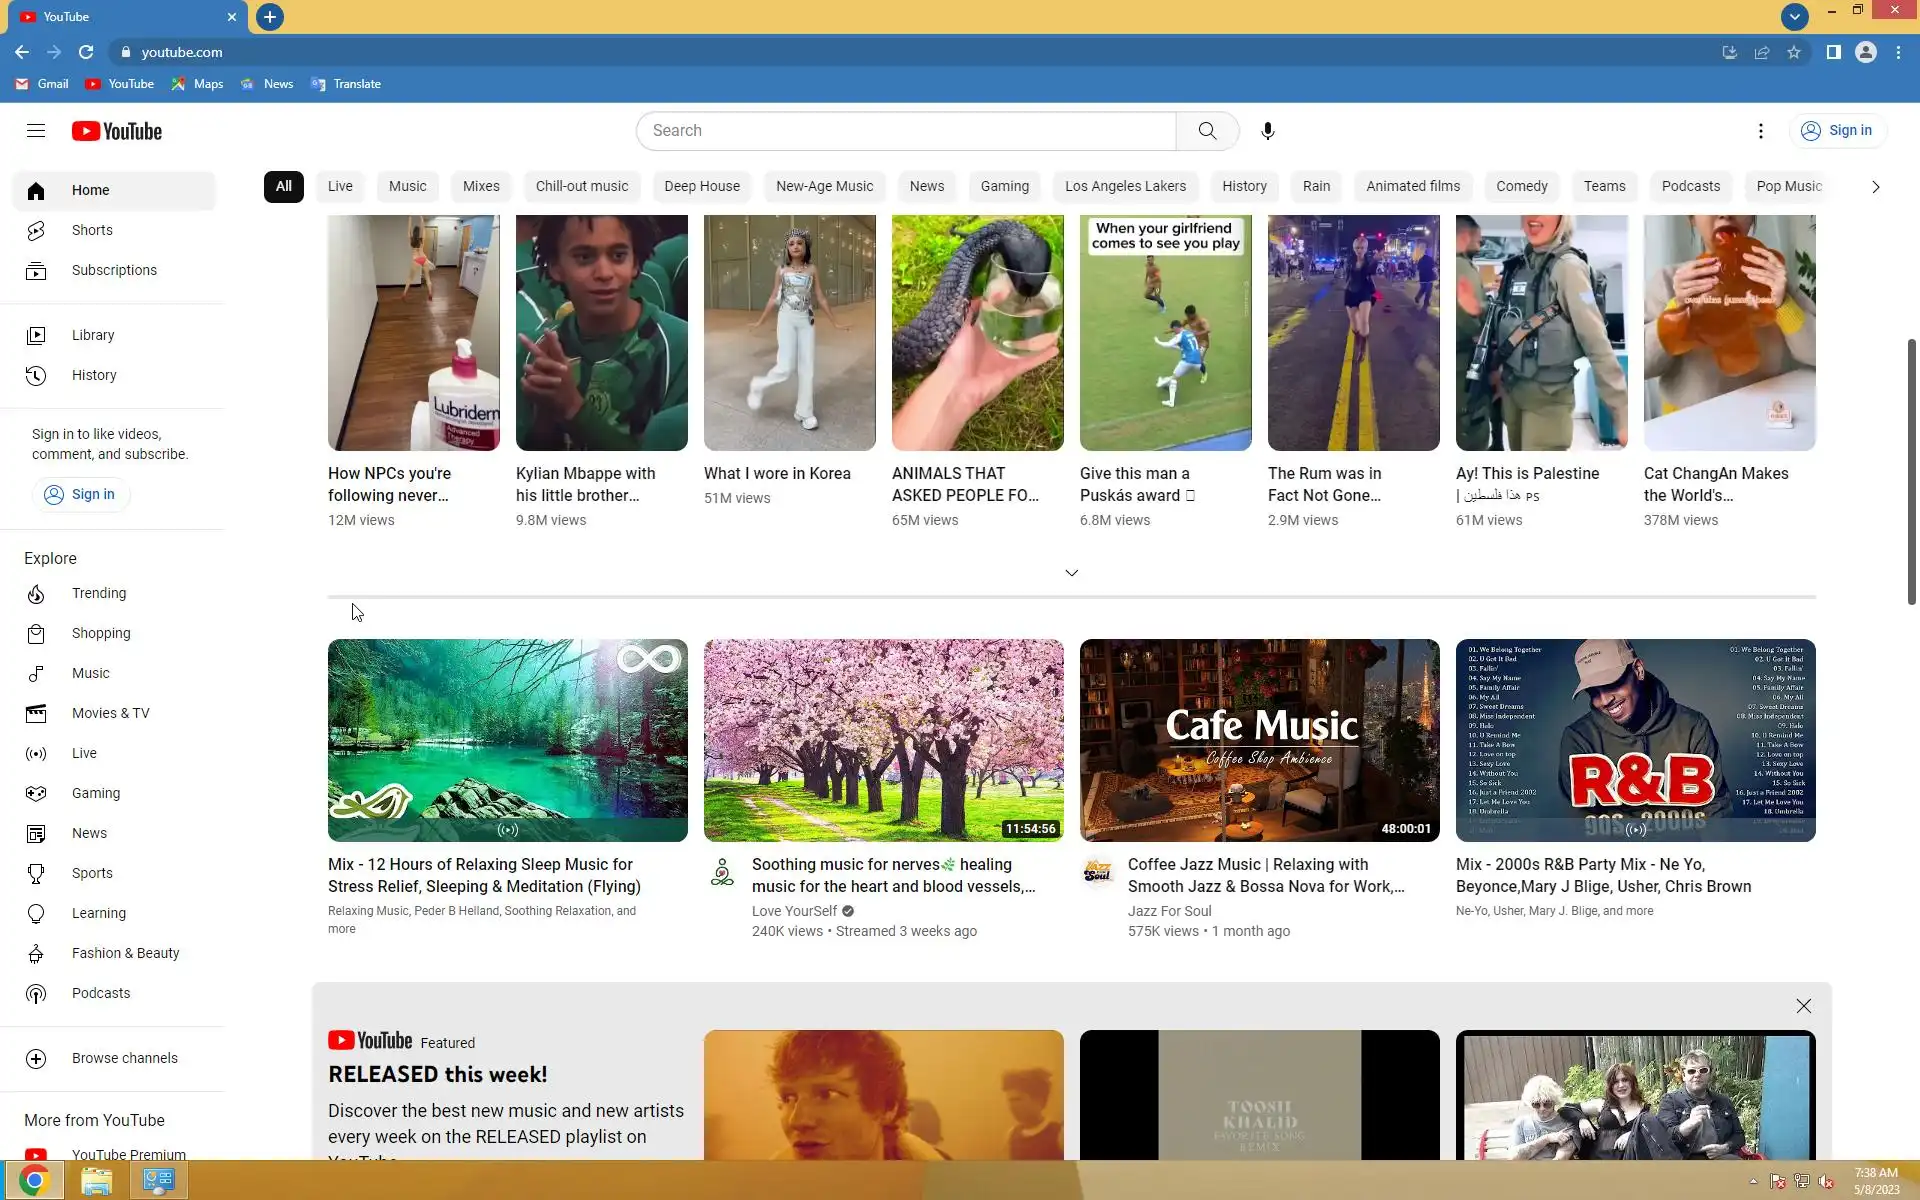Click the top-right Sign in button

coord(1836,131)
